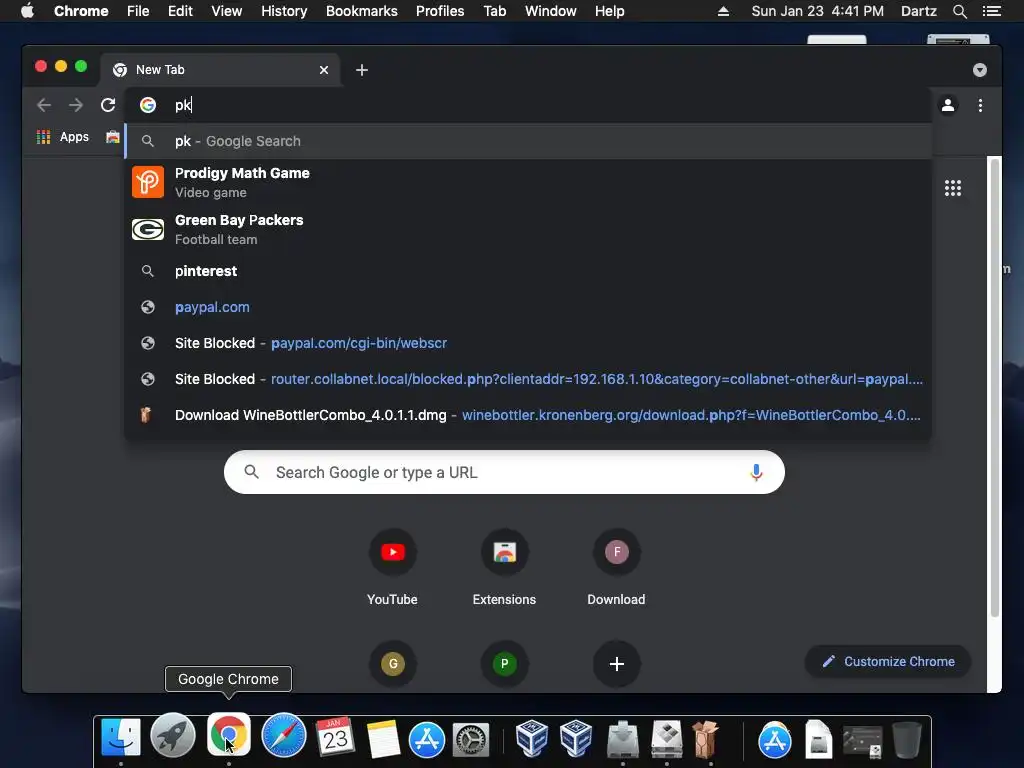Viewport: 1024px width, 768px height.
Task: Click the eject icon in menu bar
Action: tap(723, 11)
